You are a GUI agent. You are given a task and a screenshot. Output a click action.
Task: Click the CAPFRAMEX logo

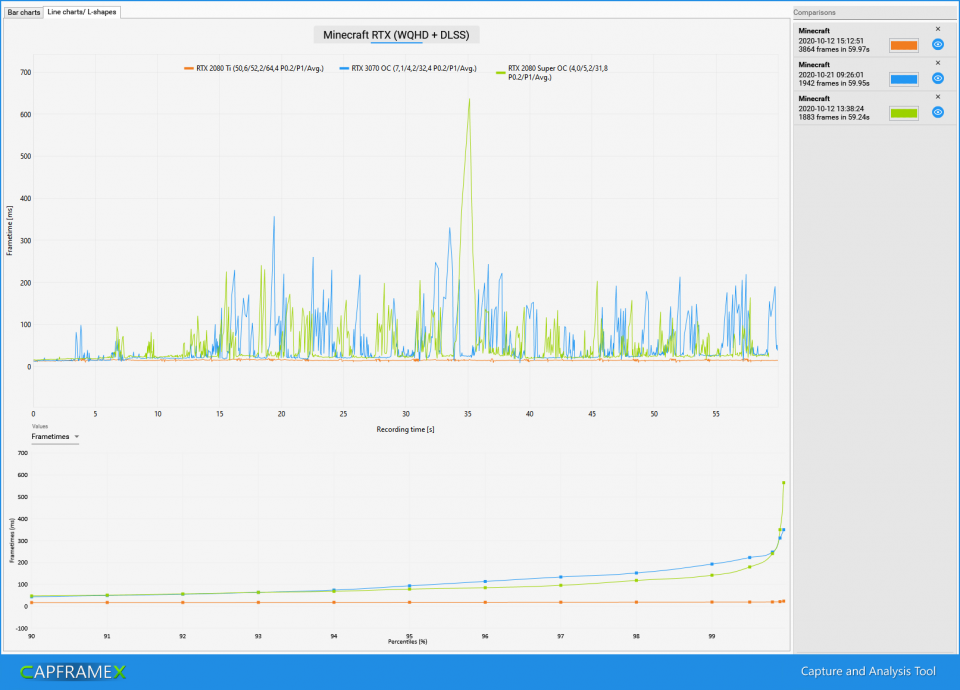(x=73, y=672)
